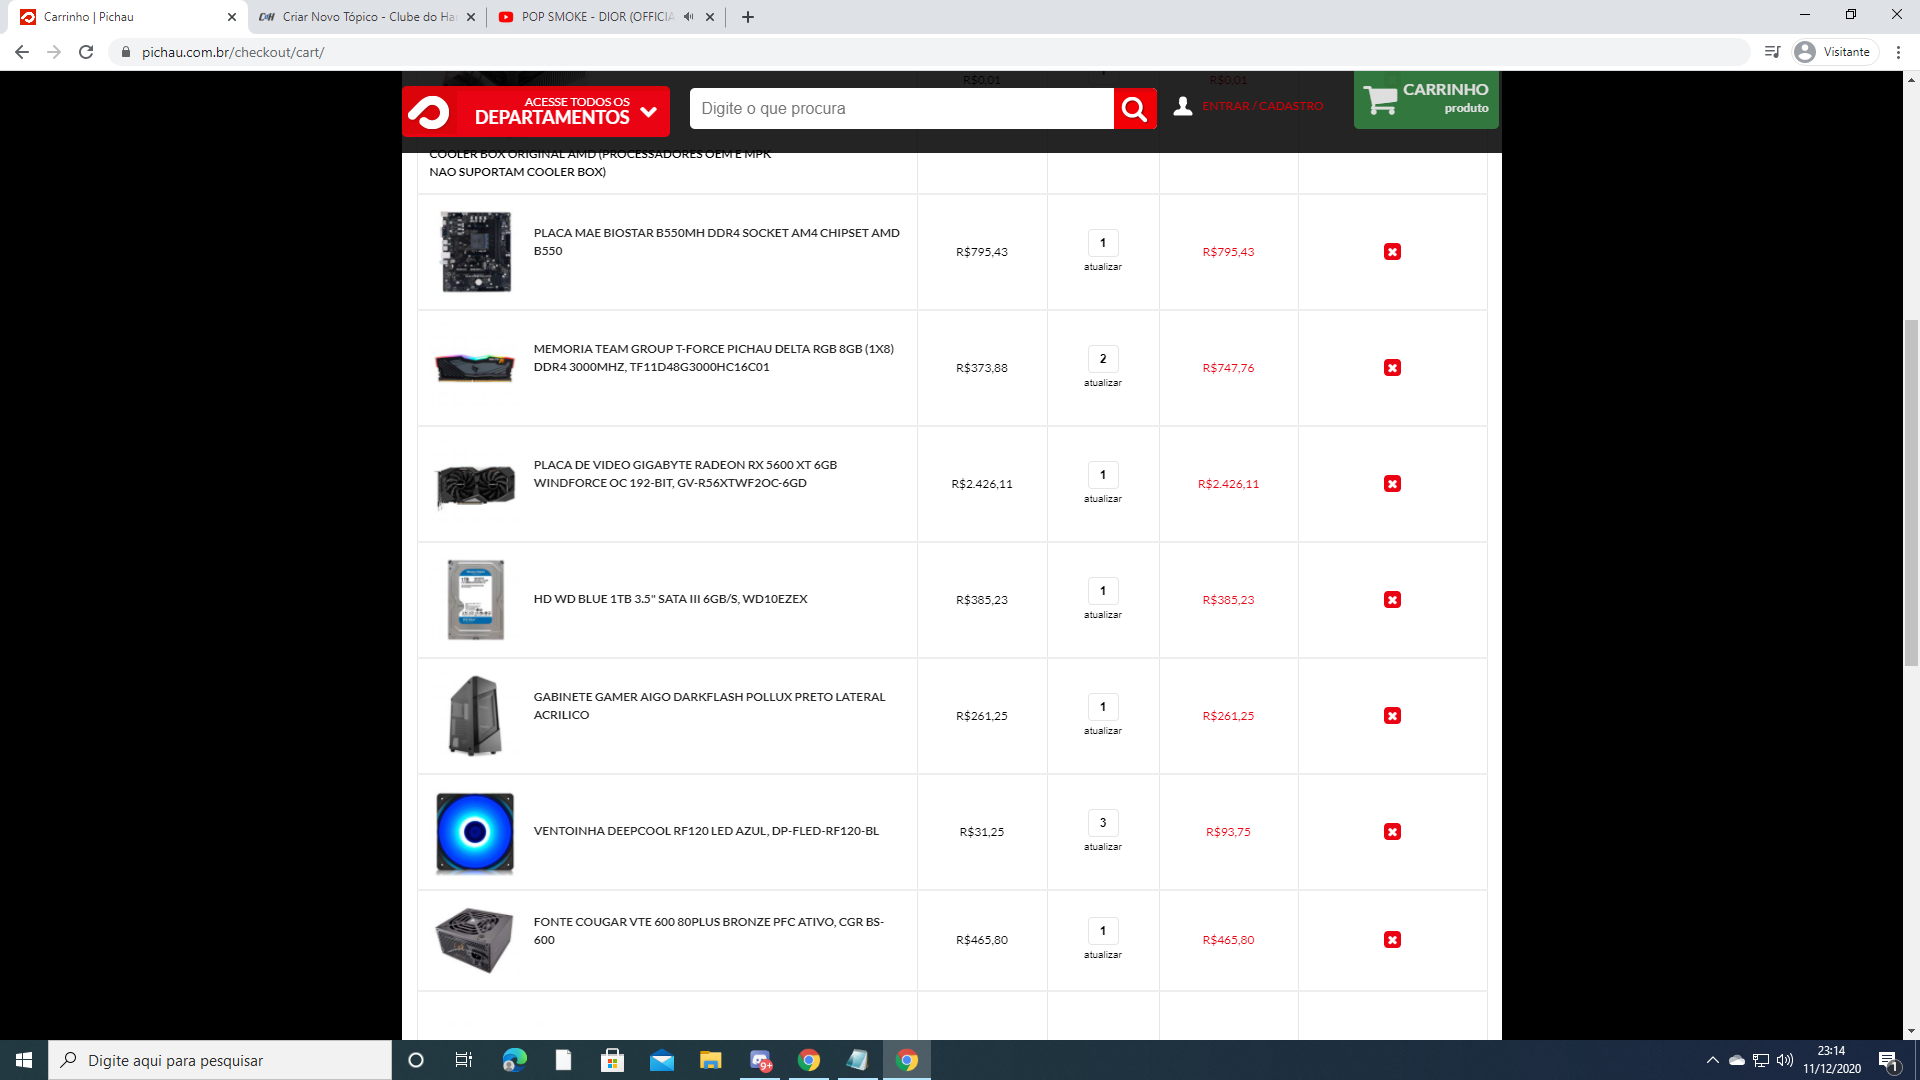Open the Placa Mae Biostar B550MH product name
The width and height of the screenshot is (1920, 1080).
pos(716,242)
